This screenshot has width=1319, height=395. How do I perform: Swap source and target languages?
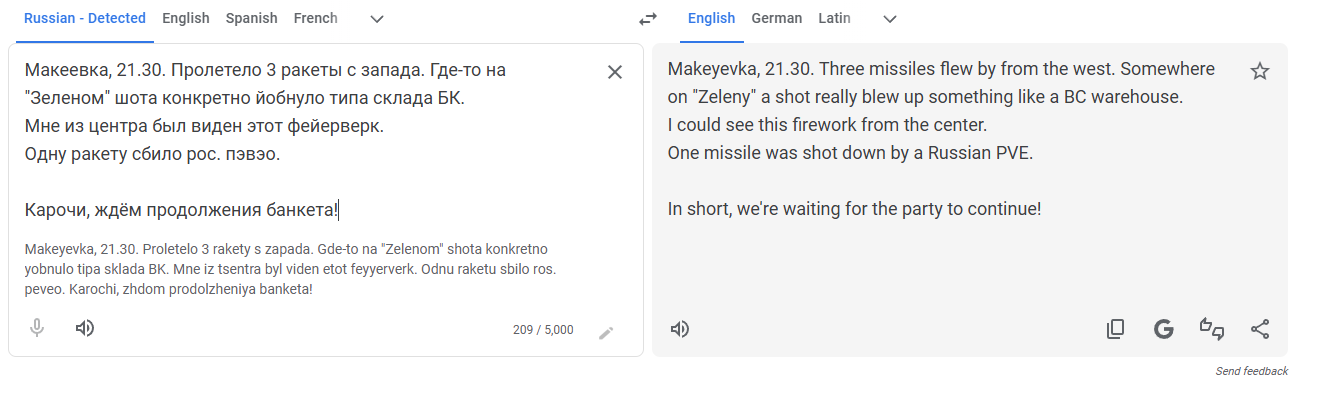coord(648,19)
